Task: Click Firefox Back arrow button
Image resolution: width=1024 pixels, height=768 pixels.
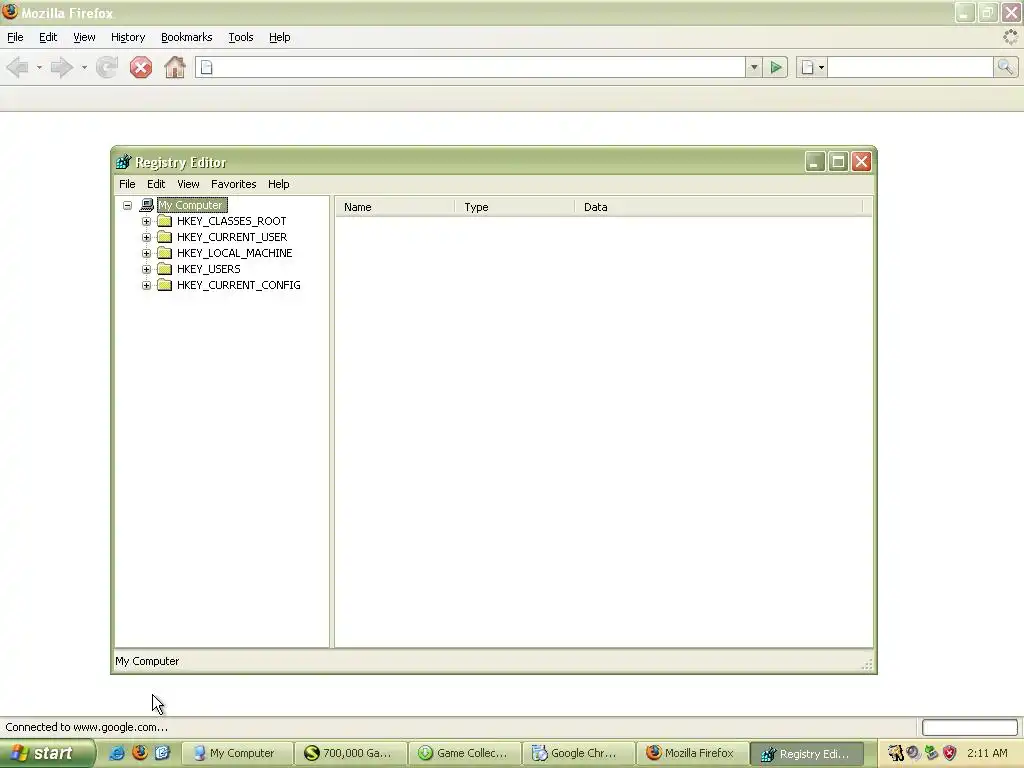Action: pos(18,67)
